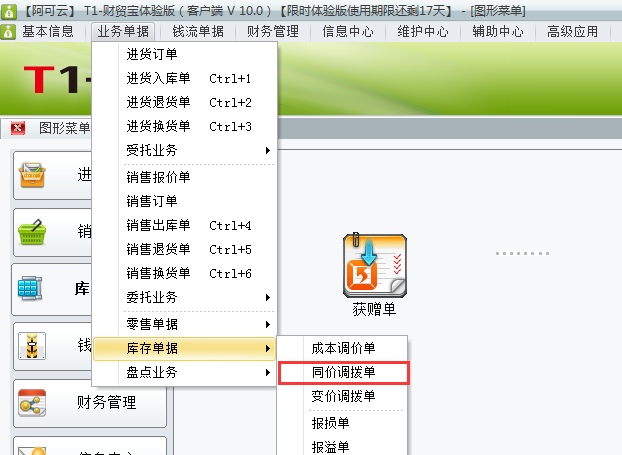Image resolution: width=622 pixels, height=455 pixels.
Task: Click the app logo icon beside 基本信息
Action: [x=8, y=32]
